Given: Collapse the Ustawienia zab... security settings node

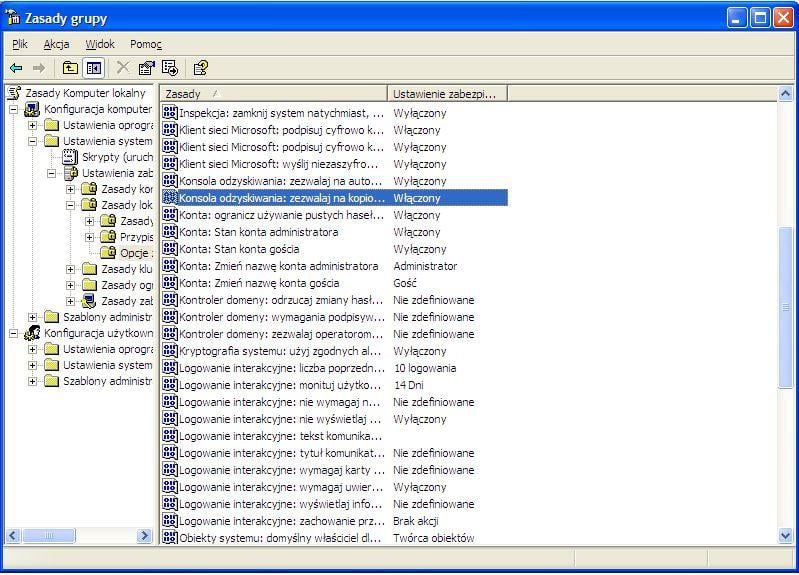Looking at the screenshot, I should point(52,173).
